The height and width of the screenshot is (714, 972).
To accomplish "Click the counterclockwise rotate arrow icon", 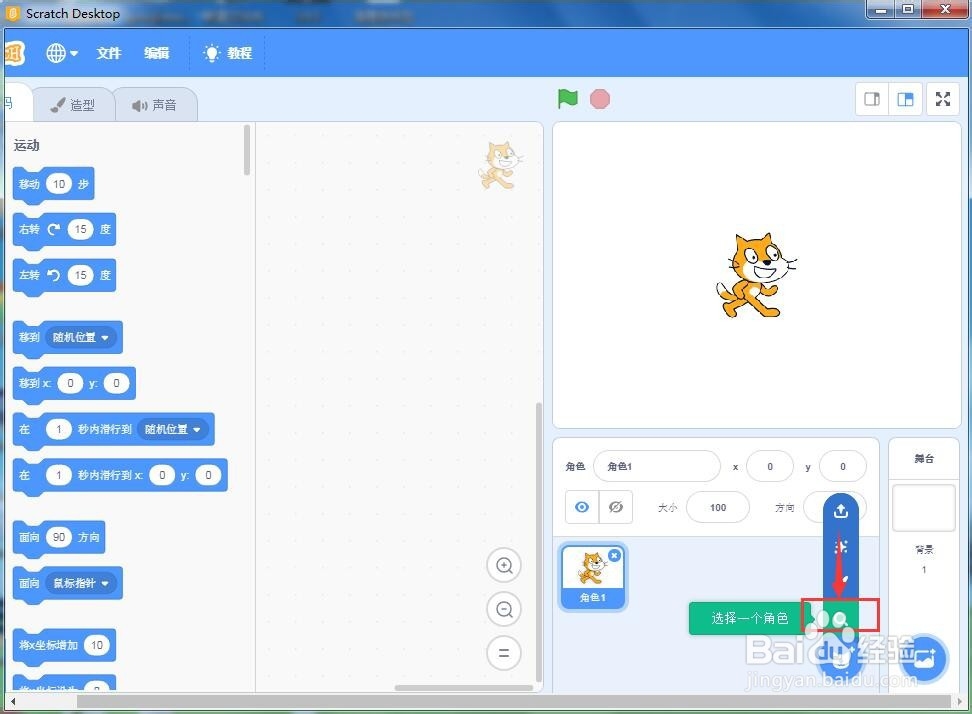I will 54,275.
